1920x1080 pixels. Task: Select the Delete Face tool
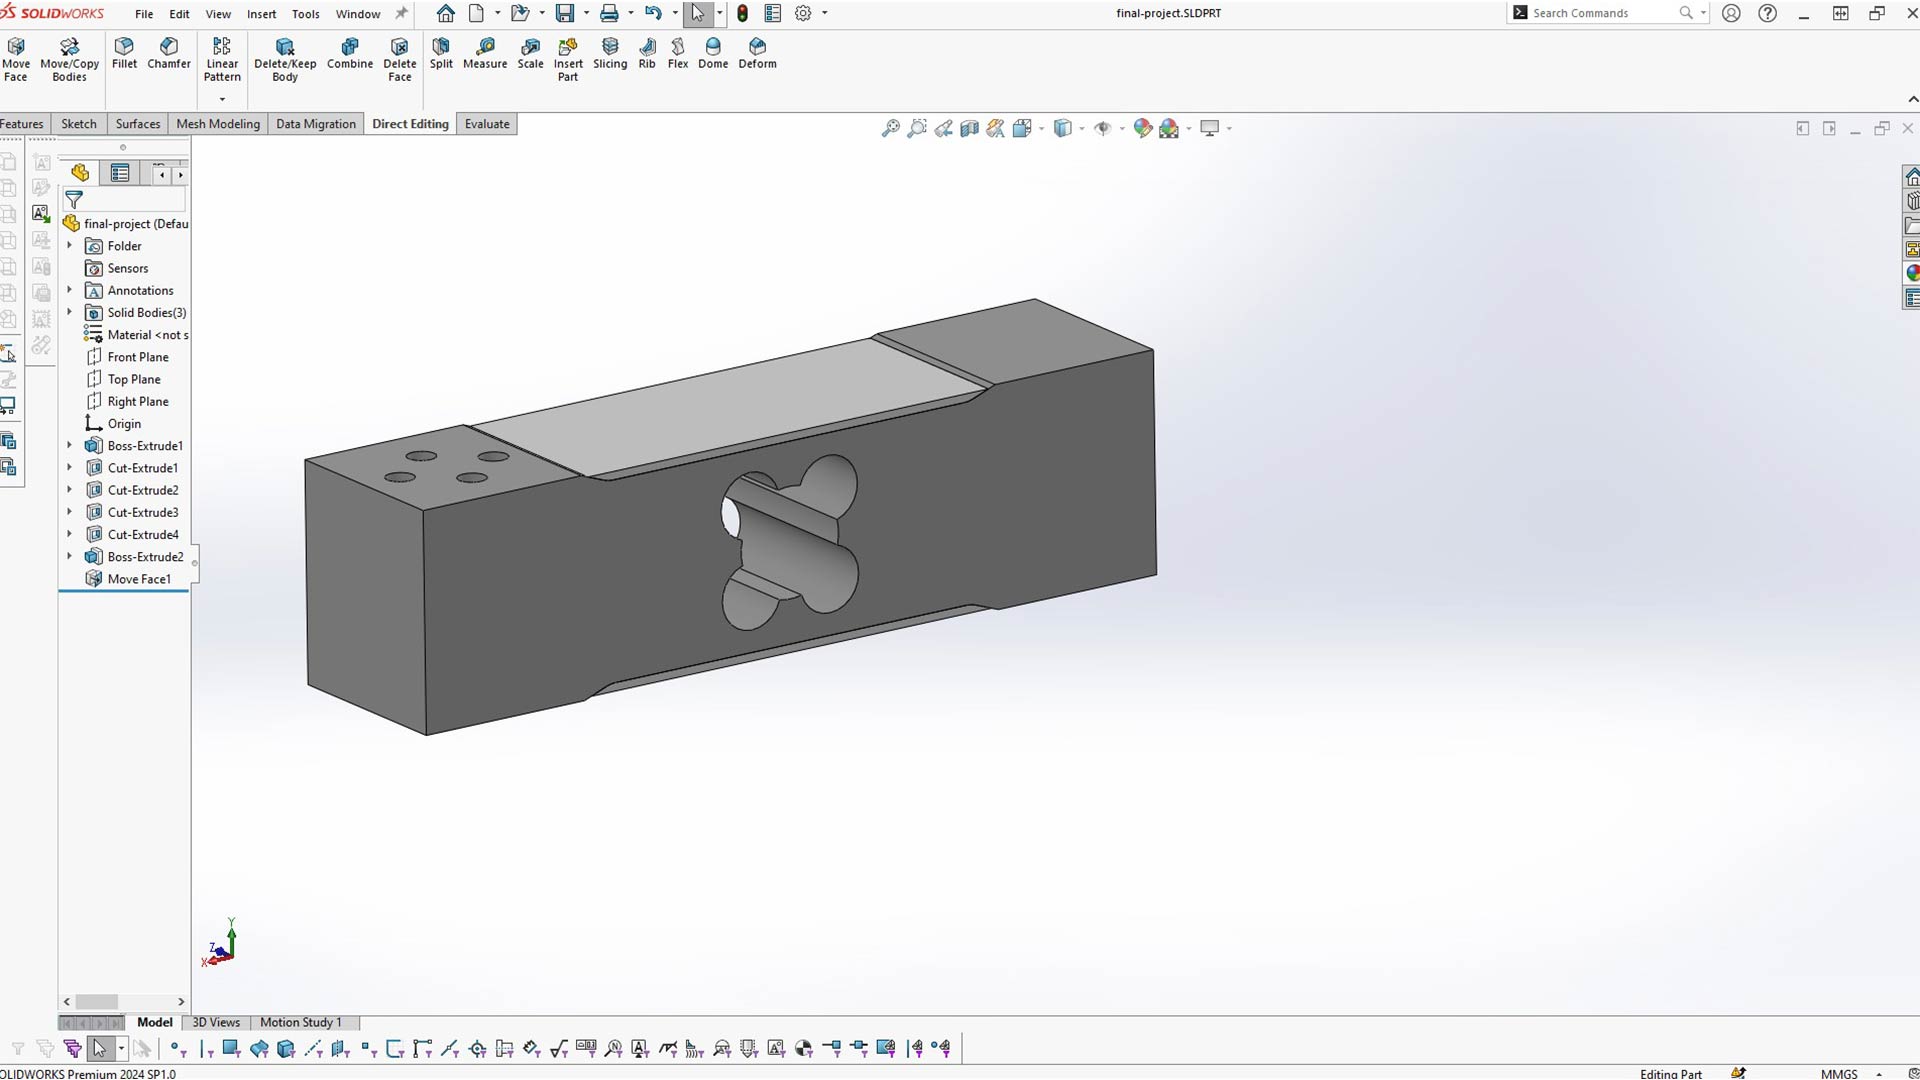point(399,60)
